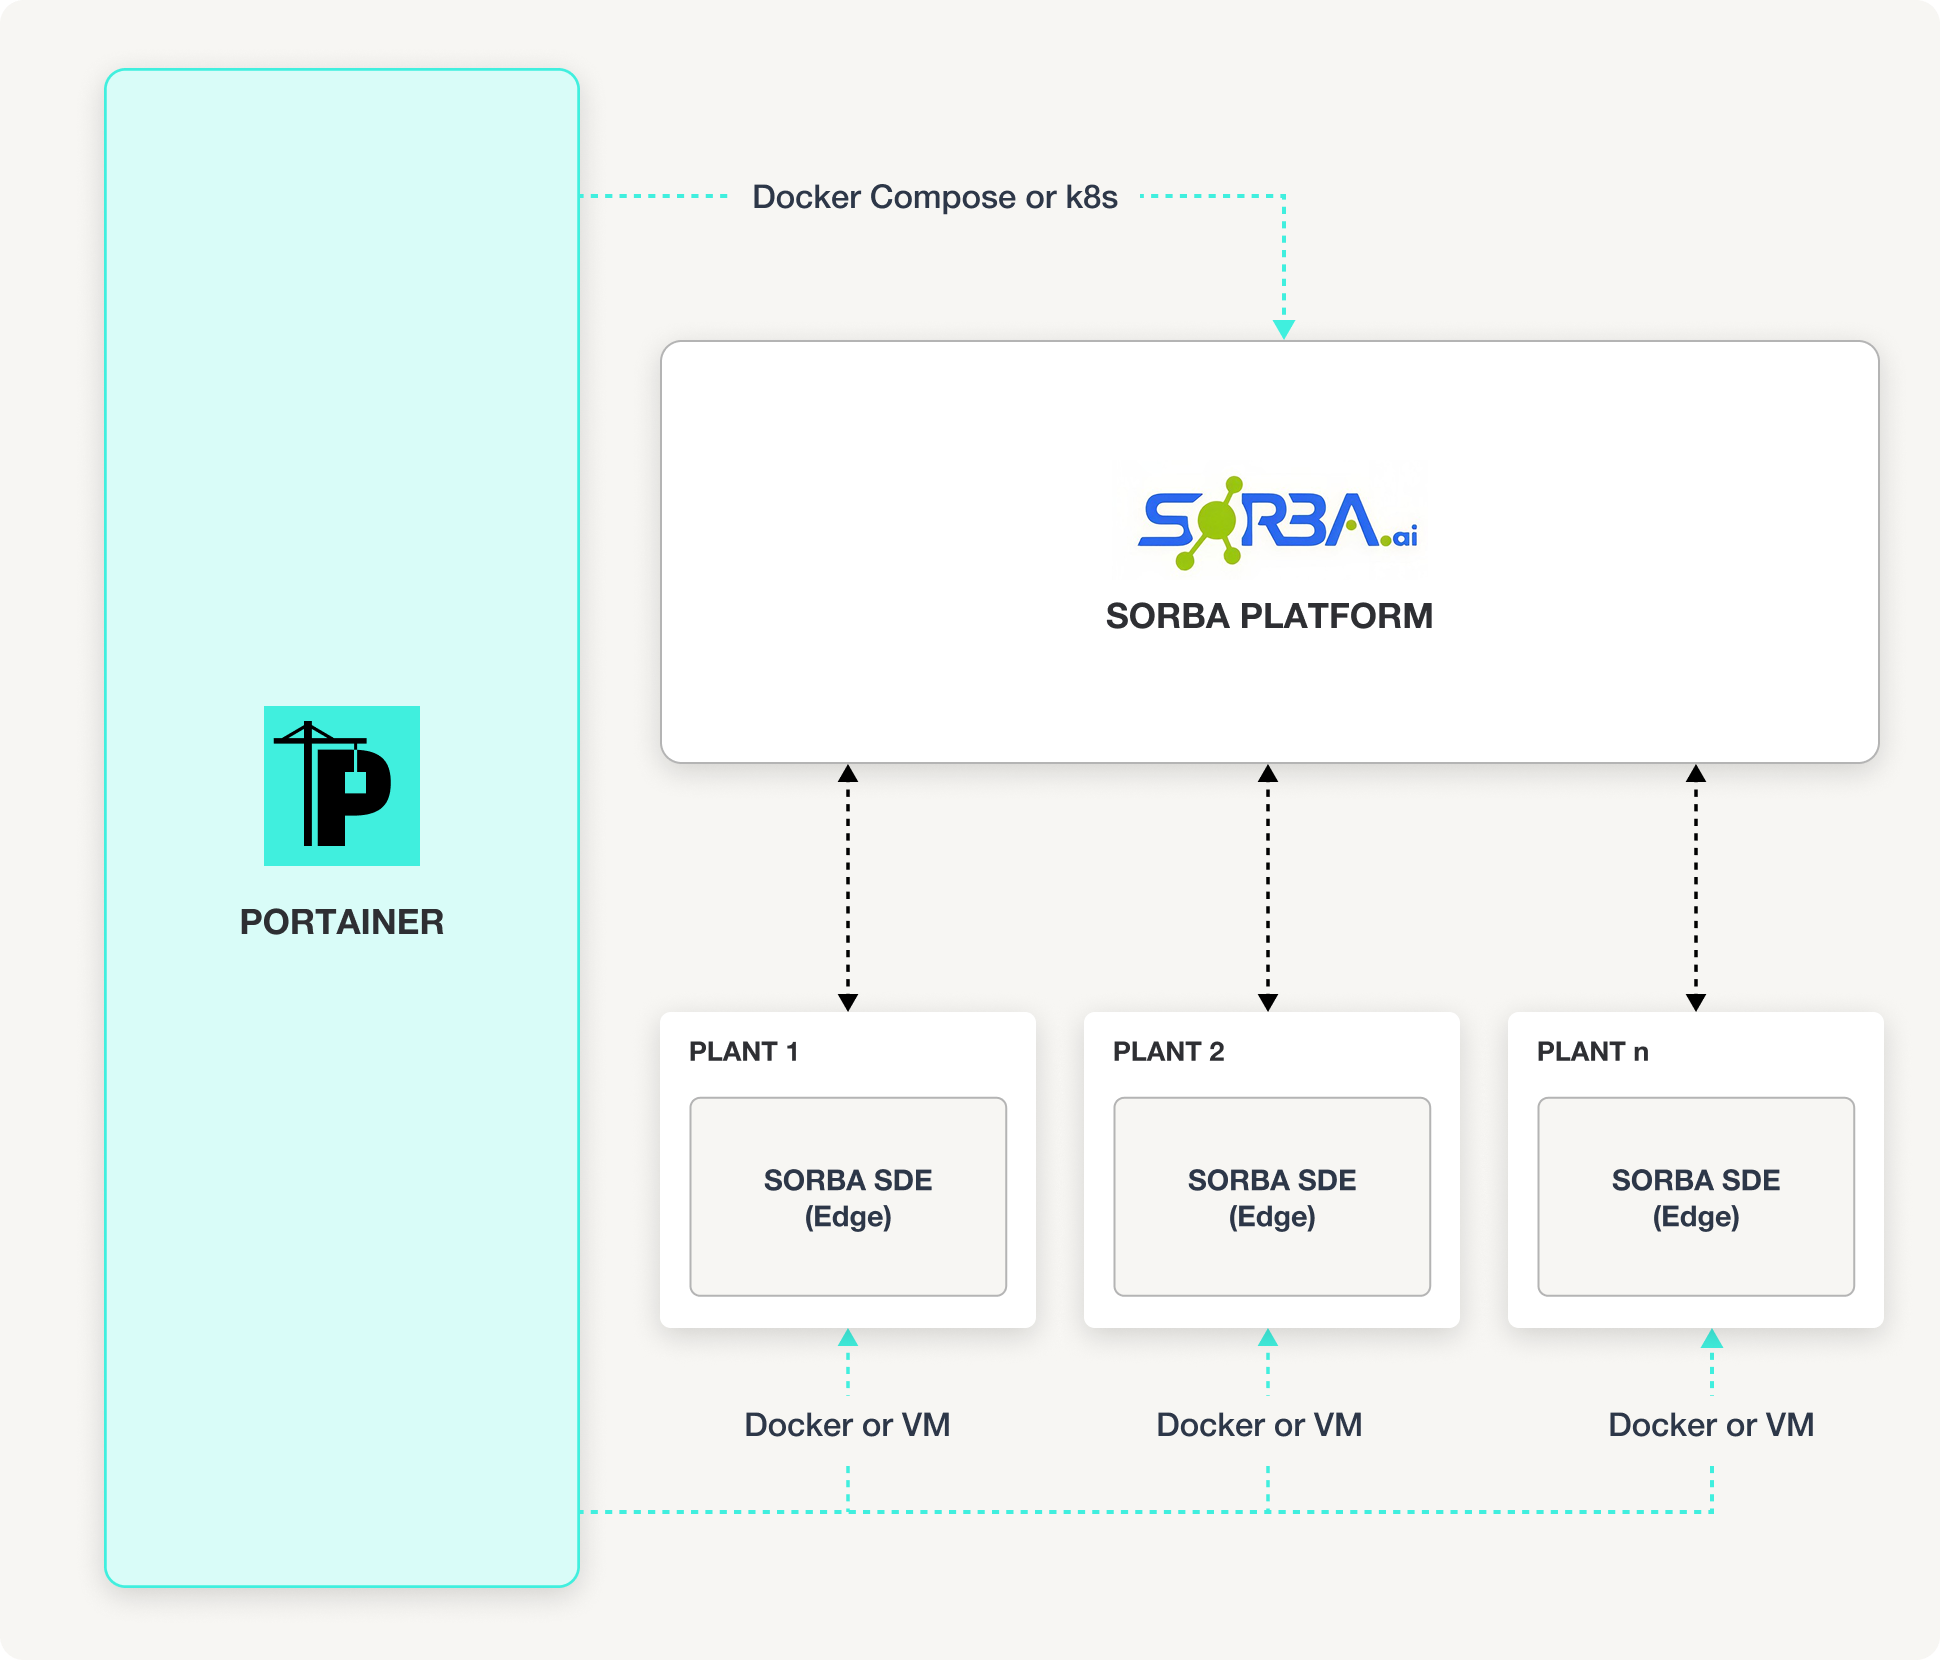The width and height of the screenshot is (1940, 1660).
Task: Click Docker or VM label under Plant n
Action: pos(1711,1425)
